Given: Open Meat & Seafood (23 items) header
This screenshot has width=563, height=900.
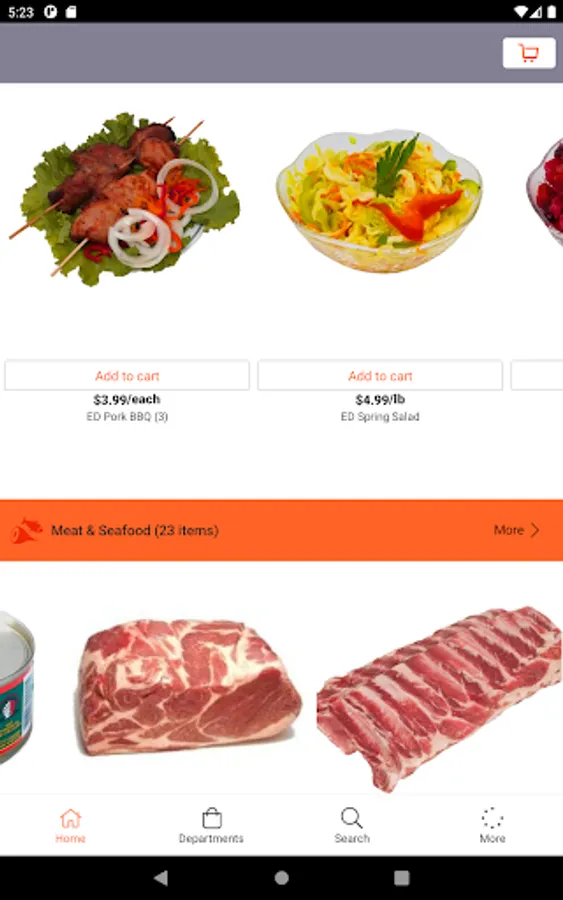Looking at the screenshot, I should pyautogui.click(x=135, y=530).
